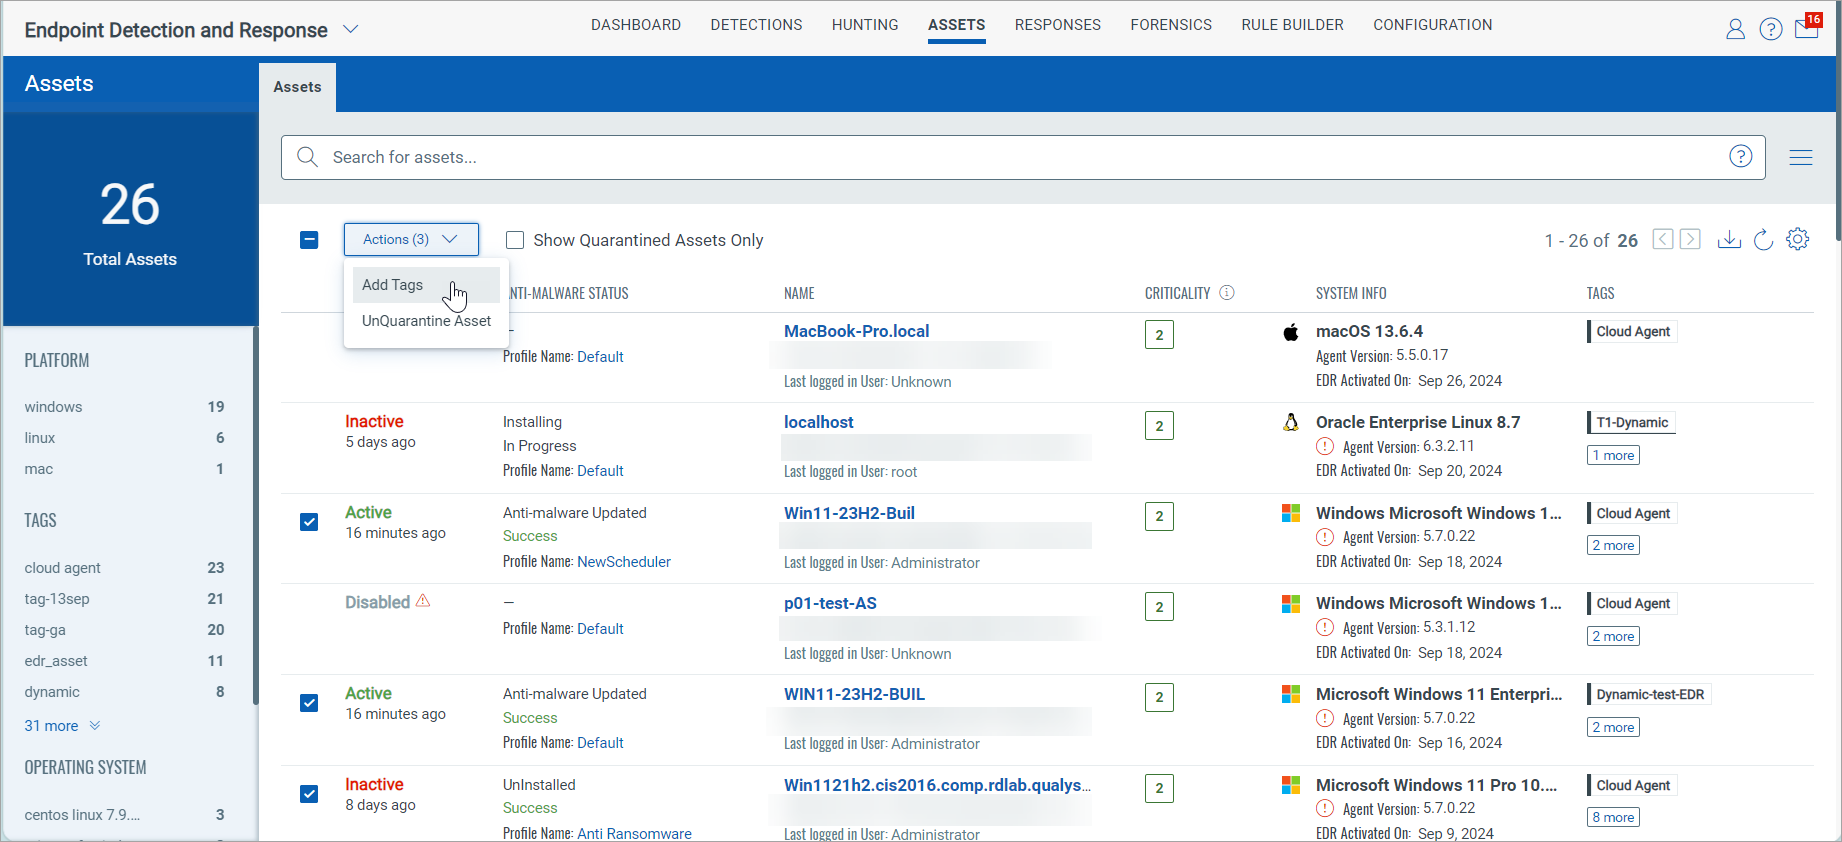1842x842 pixels.
Task: Go to the Configuration tab
Action: coord(1432,25)
